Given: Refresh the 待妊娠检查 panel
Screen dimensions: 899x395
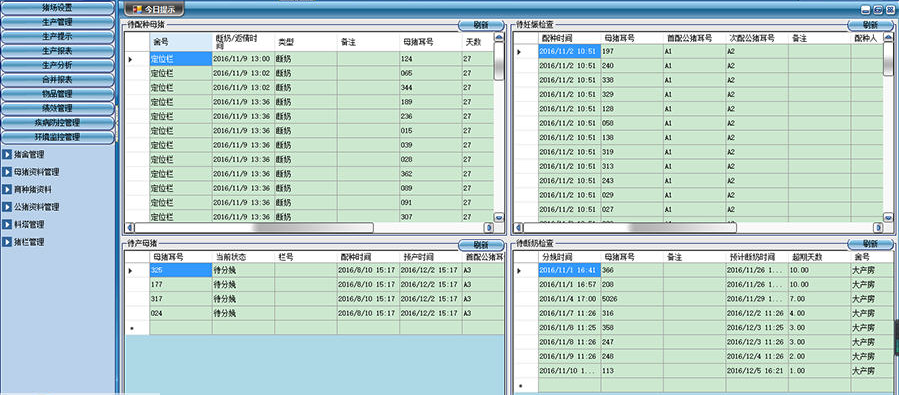Looking at the screenshot, I should click(870, 25).
